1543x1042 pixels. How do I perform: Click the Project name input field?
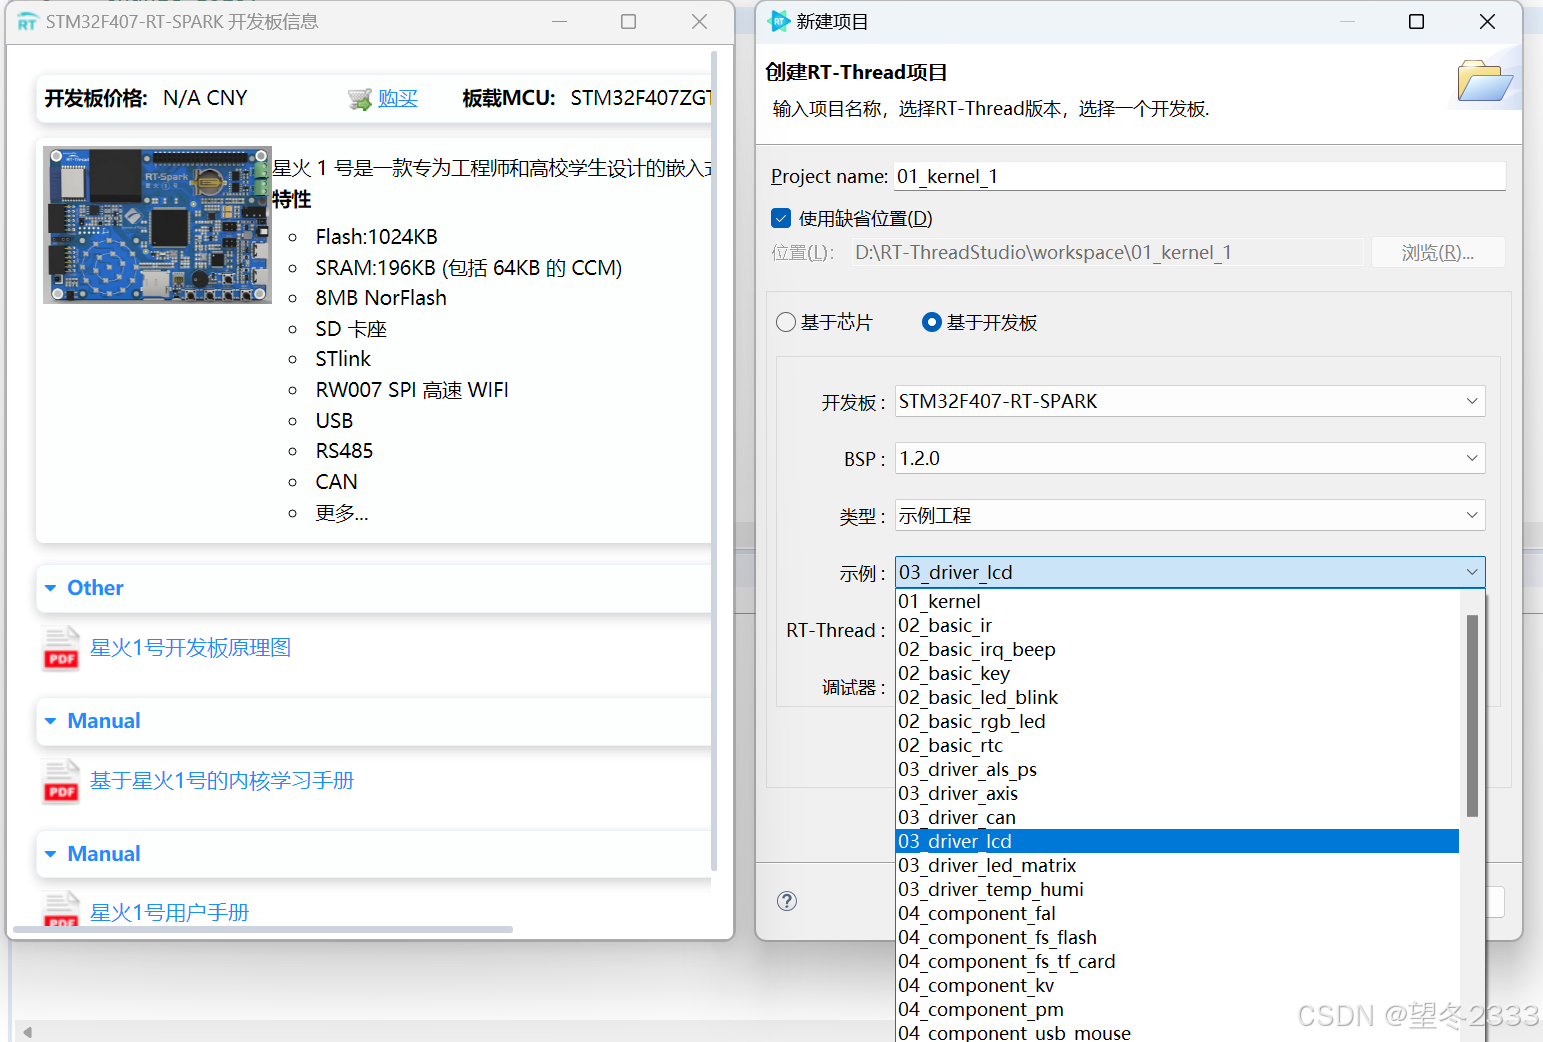tap(1200, 176)
